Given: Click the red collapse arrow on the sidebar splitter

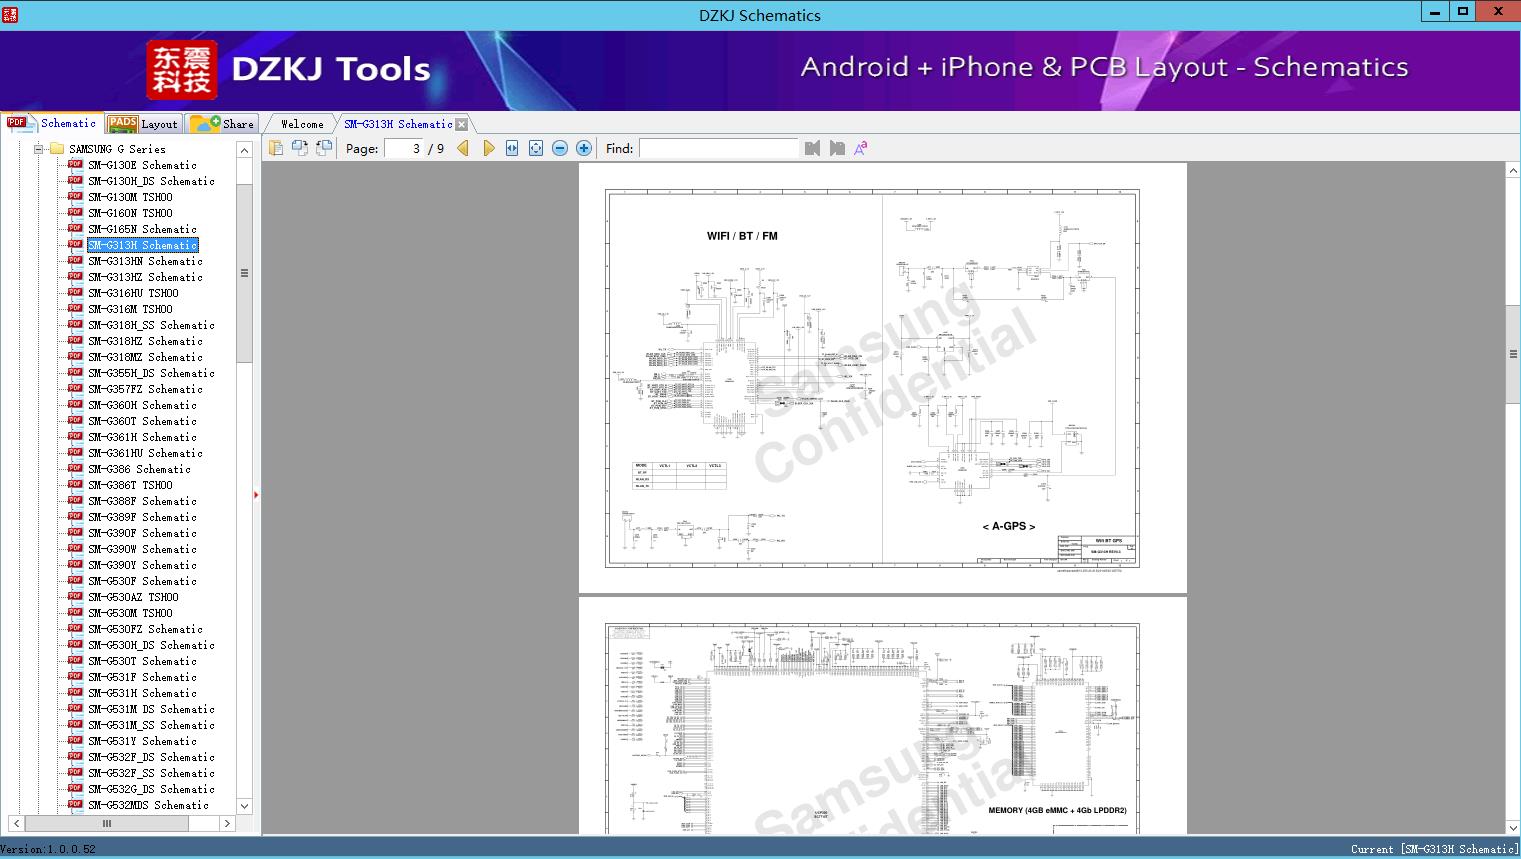Looking at the screenshot, I should (256, 494).
